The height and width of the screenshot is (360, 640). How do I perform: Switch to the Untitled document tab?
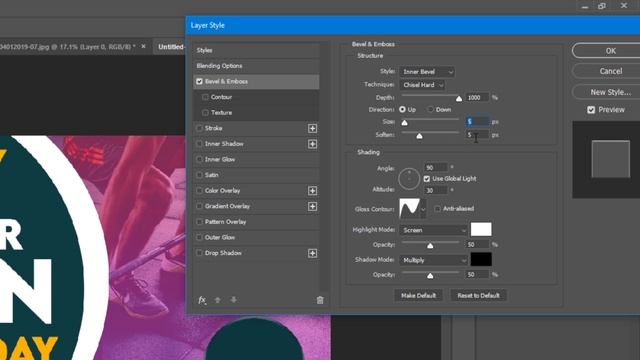170,47
